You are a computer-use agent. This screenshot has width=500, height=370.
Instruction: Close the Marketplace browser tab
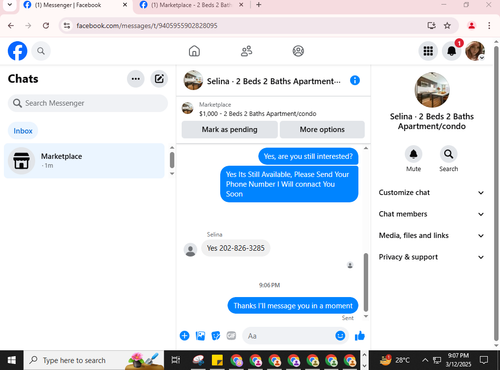click(x=241, y=5)
